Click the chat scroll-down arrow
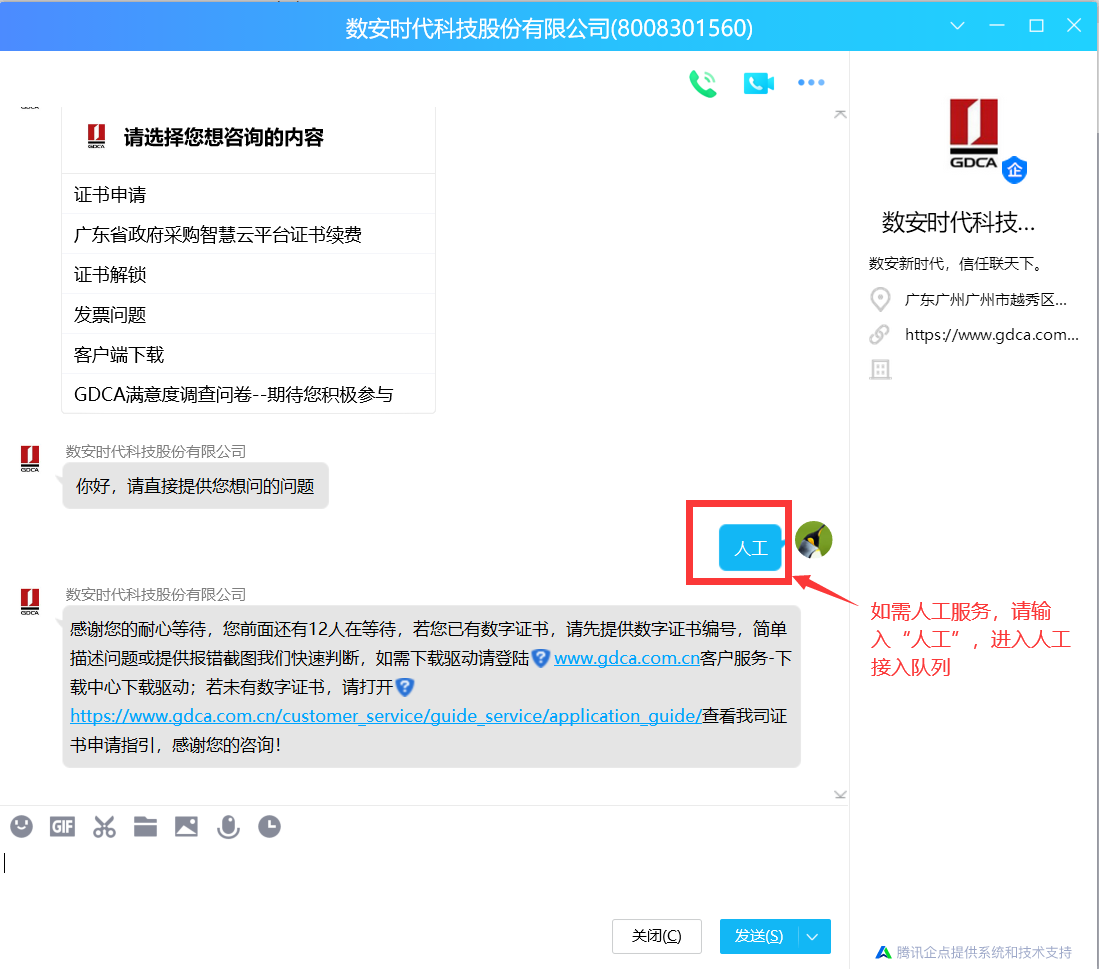Screen dimensions: 1099x969 [840, 795]
